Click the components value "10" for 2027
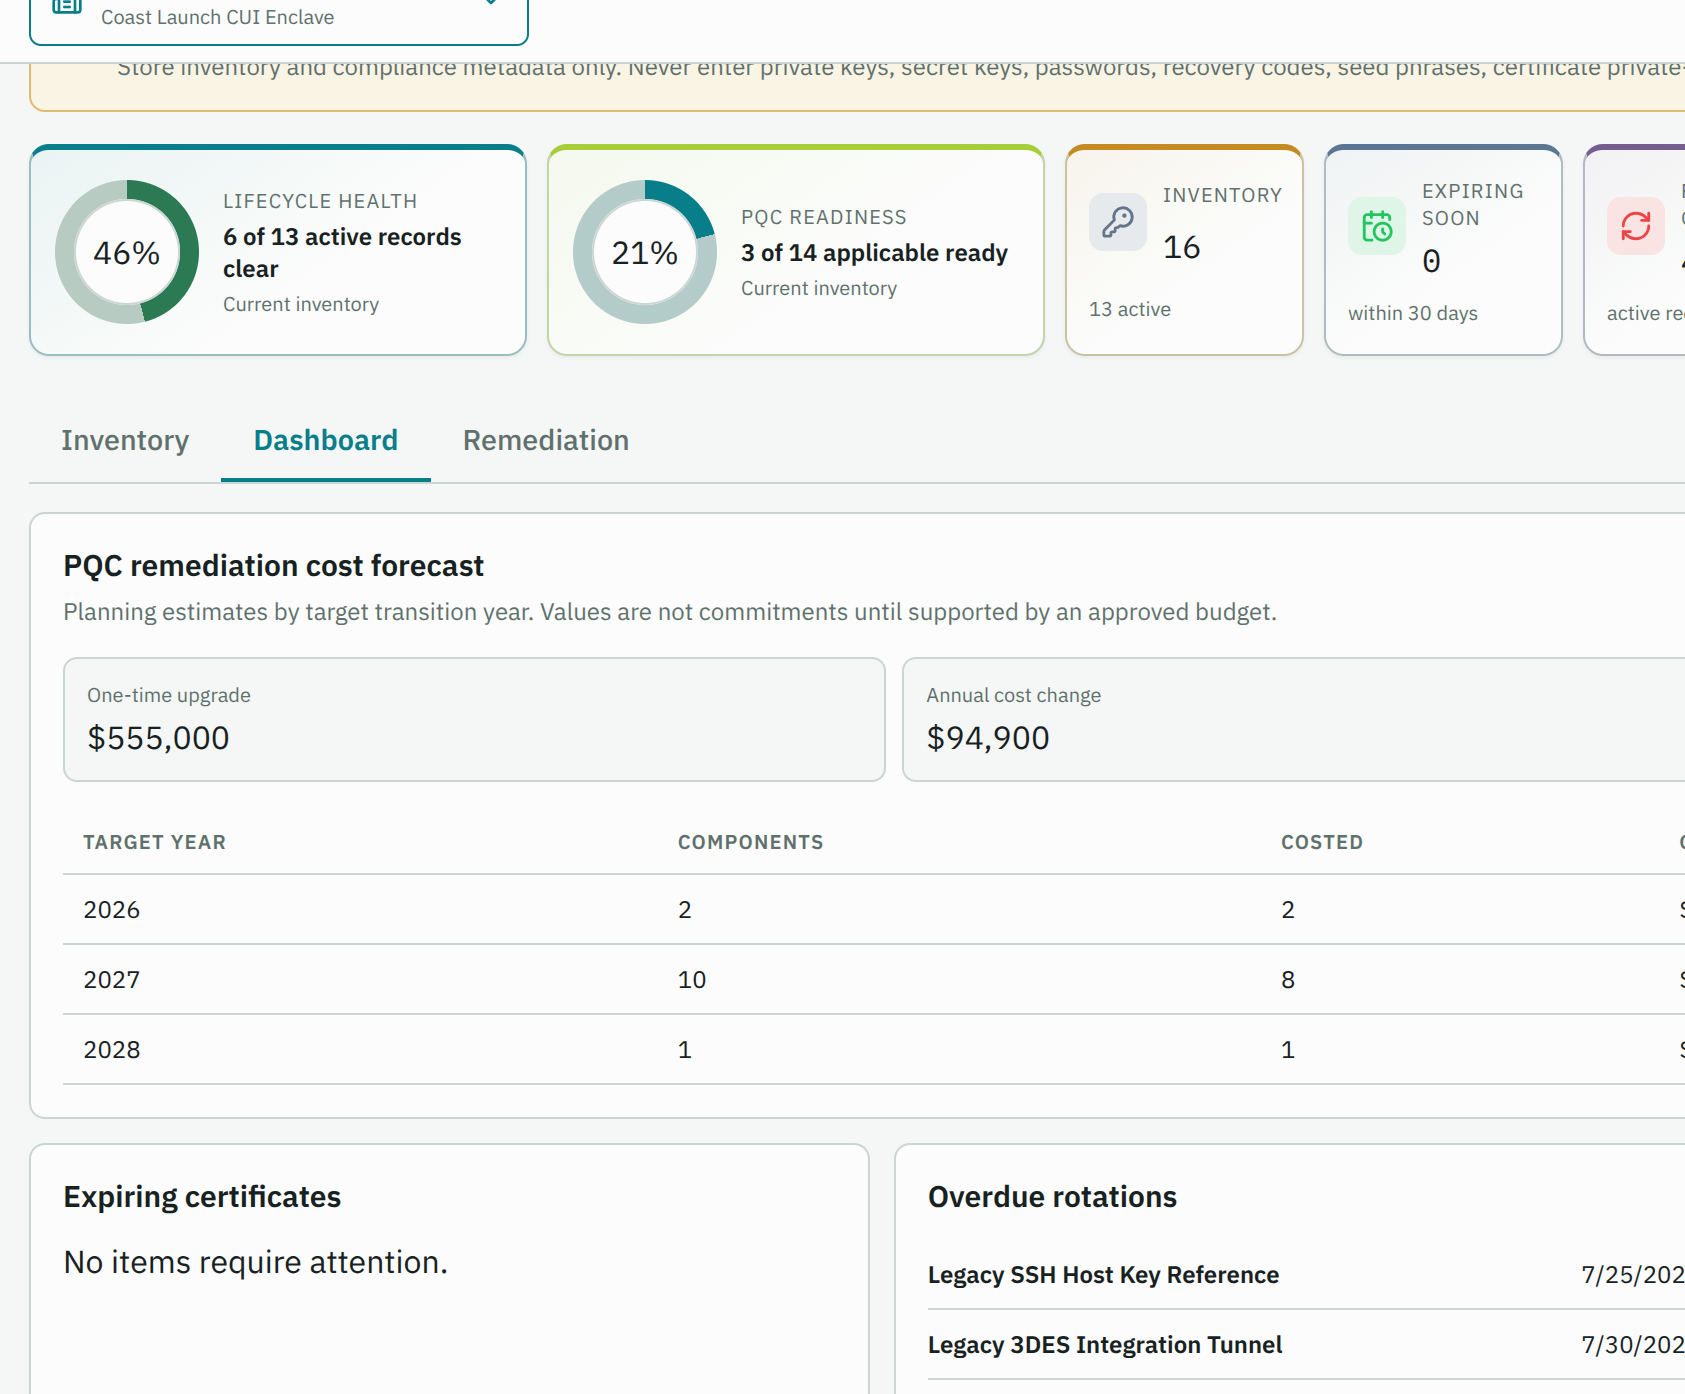Viewport: 1685px width, 1394px height. coord(692,979)
